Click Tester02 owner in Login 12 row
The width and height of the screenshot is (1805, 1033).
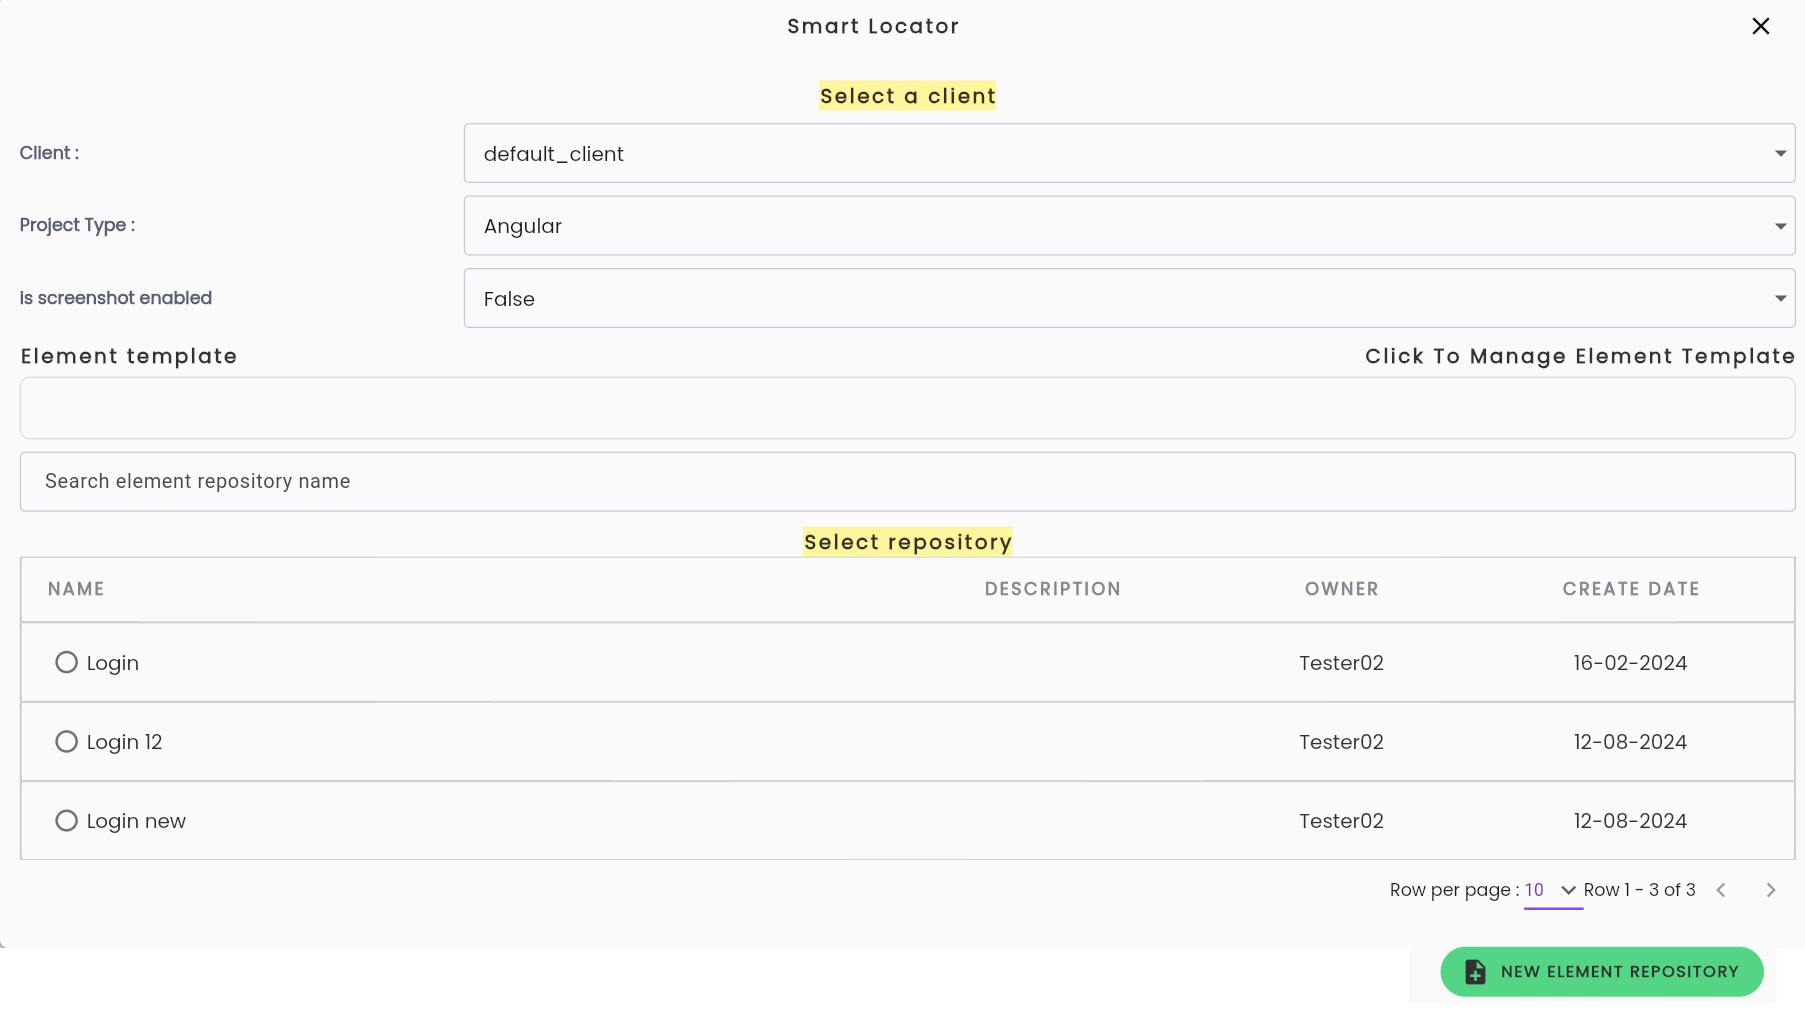click(1341, 742)
